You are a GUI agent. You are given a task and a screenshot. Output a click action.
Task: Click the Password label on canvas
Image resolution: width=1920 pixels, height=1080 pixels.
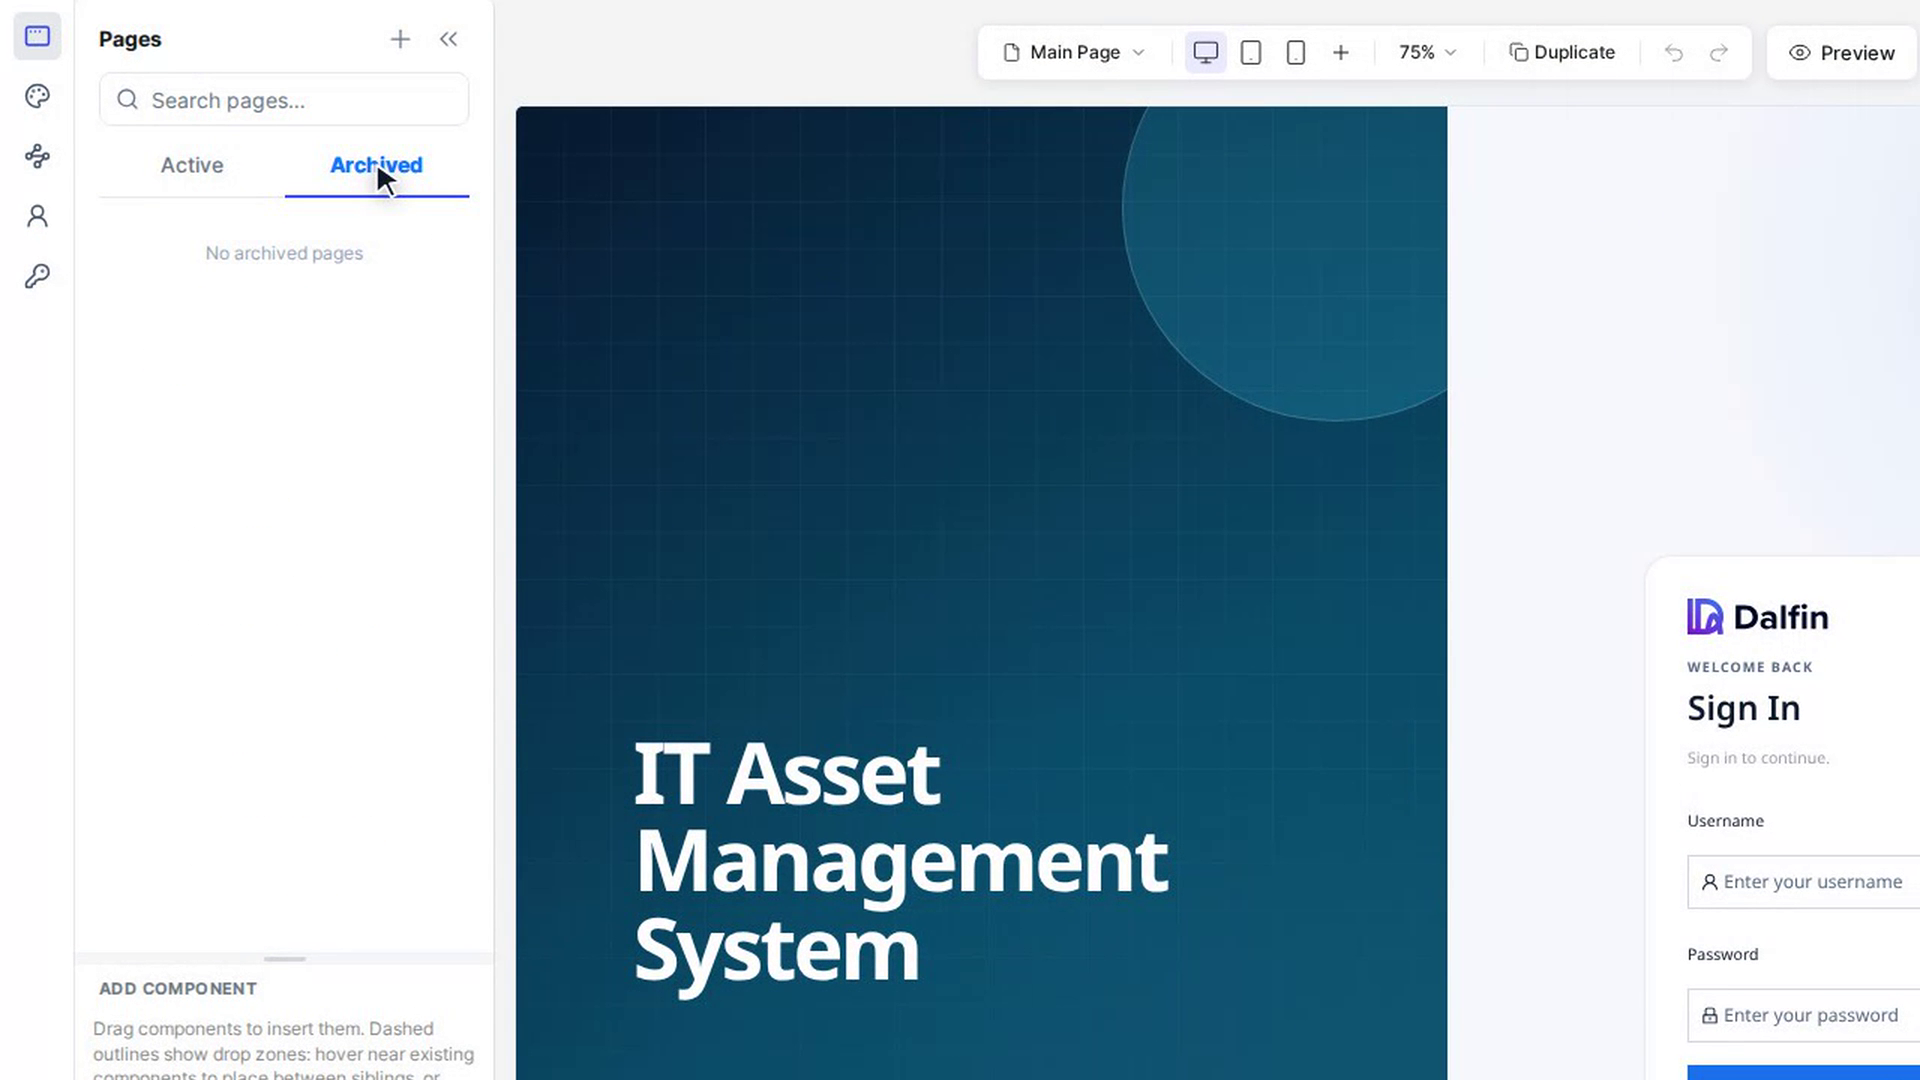(x=1722, y=954)
